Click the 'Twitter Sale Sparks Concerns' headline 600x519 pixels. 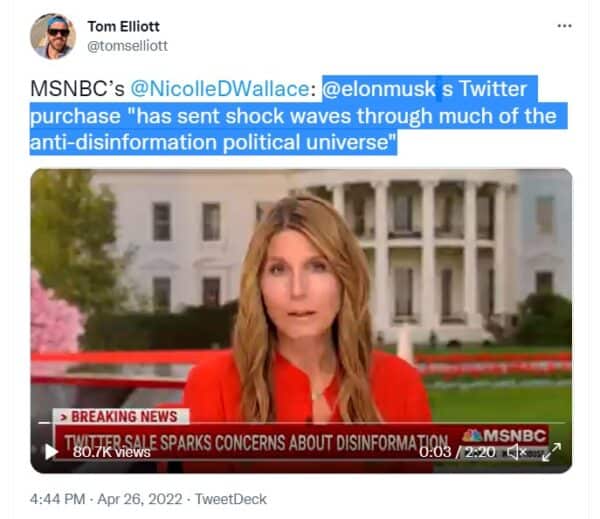pyautogui.click(x=256, y=443)
